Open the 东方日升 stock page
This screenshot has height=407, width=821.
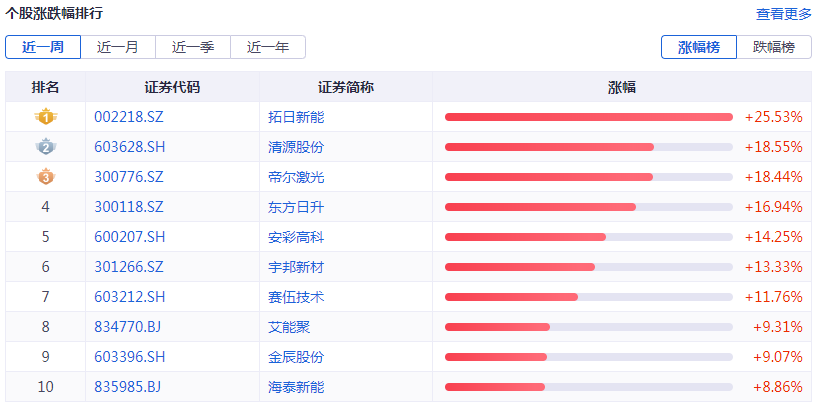pyautogui.click(x=296, y=207)
